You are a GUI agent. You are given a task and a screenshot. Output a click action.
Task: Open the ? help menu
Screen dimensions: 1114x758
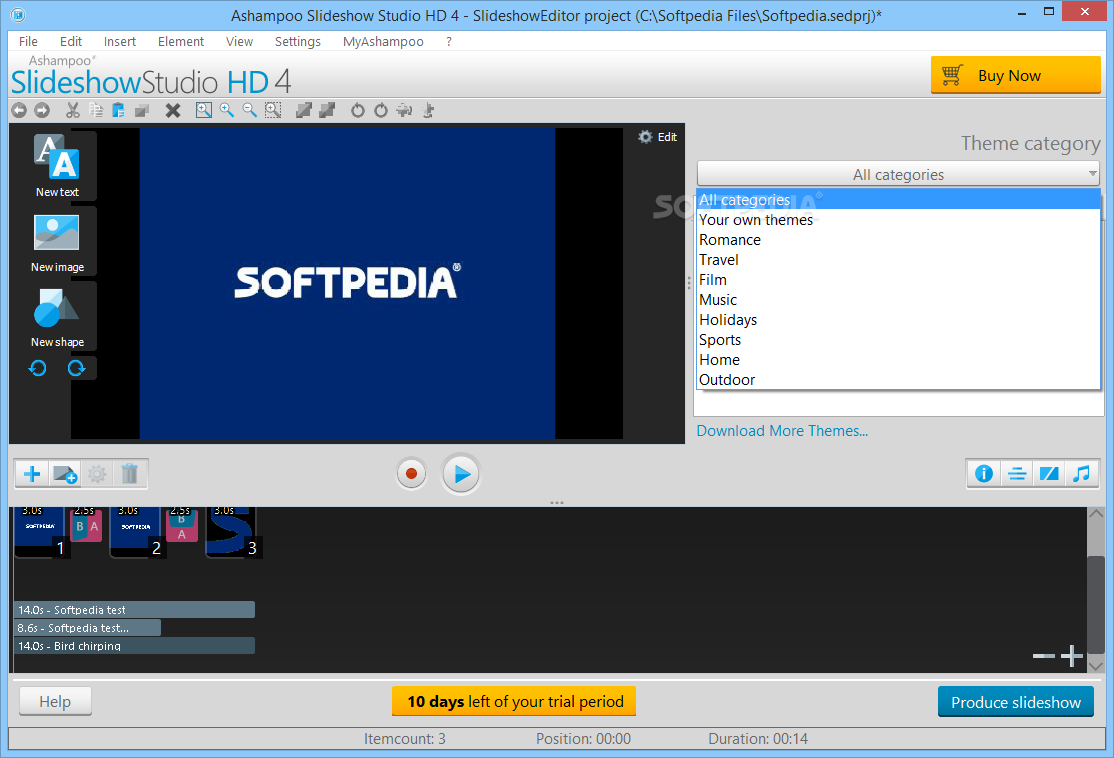(448, 41)
